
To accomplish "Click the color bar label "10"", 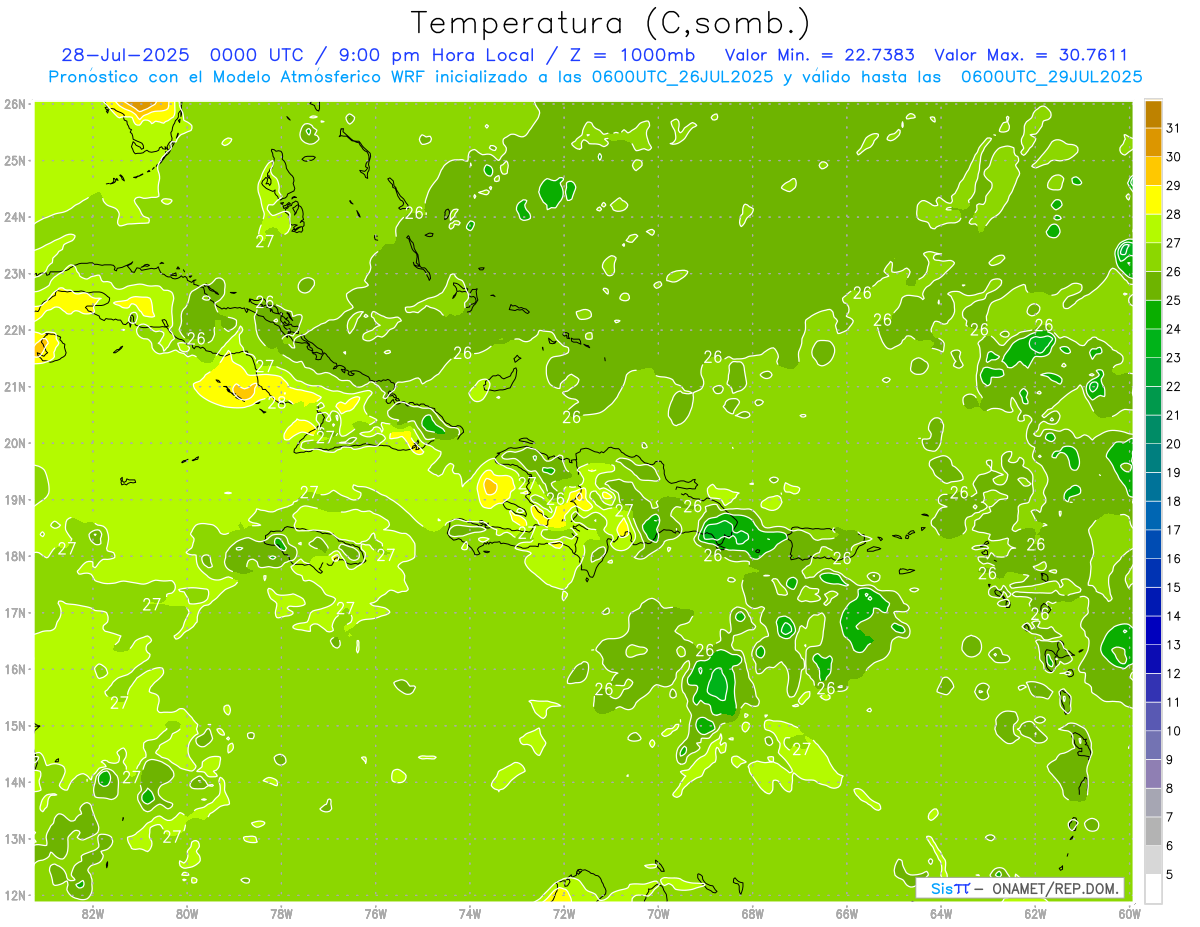I will (1173, 730).
